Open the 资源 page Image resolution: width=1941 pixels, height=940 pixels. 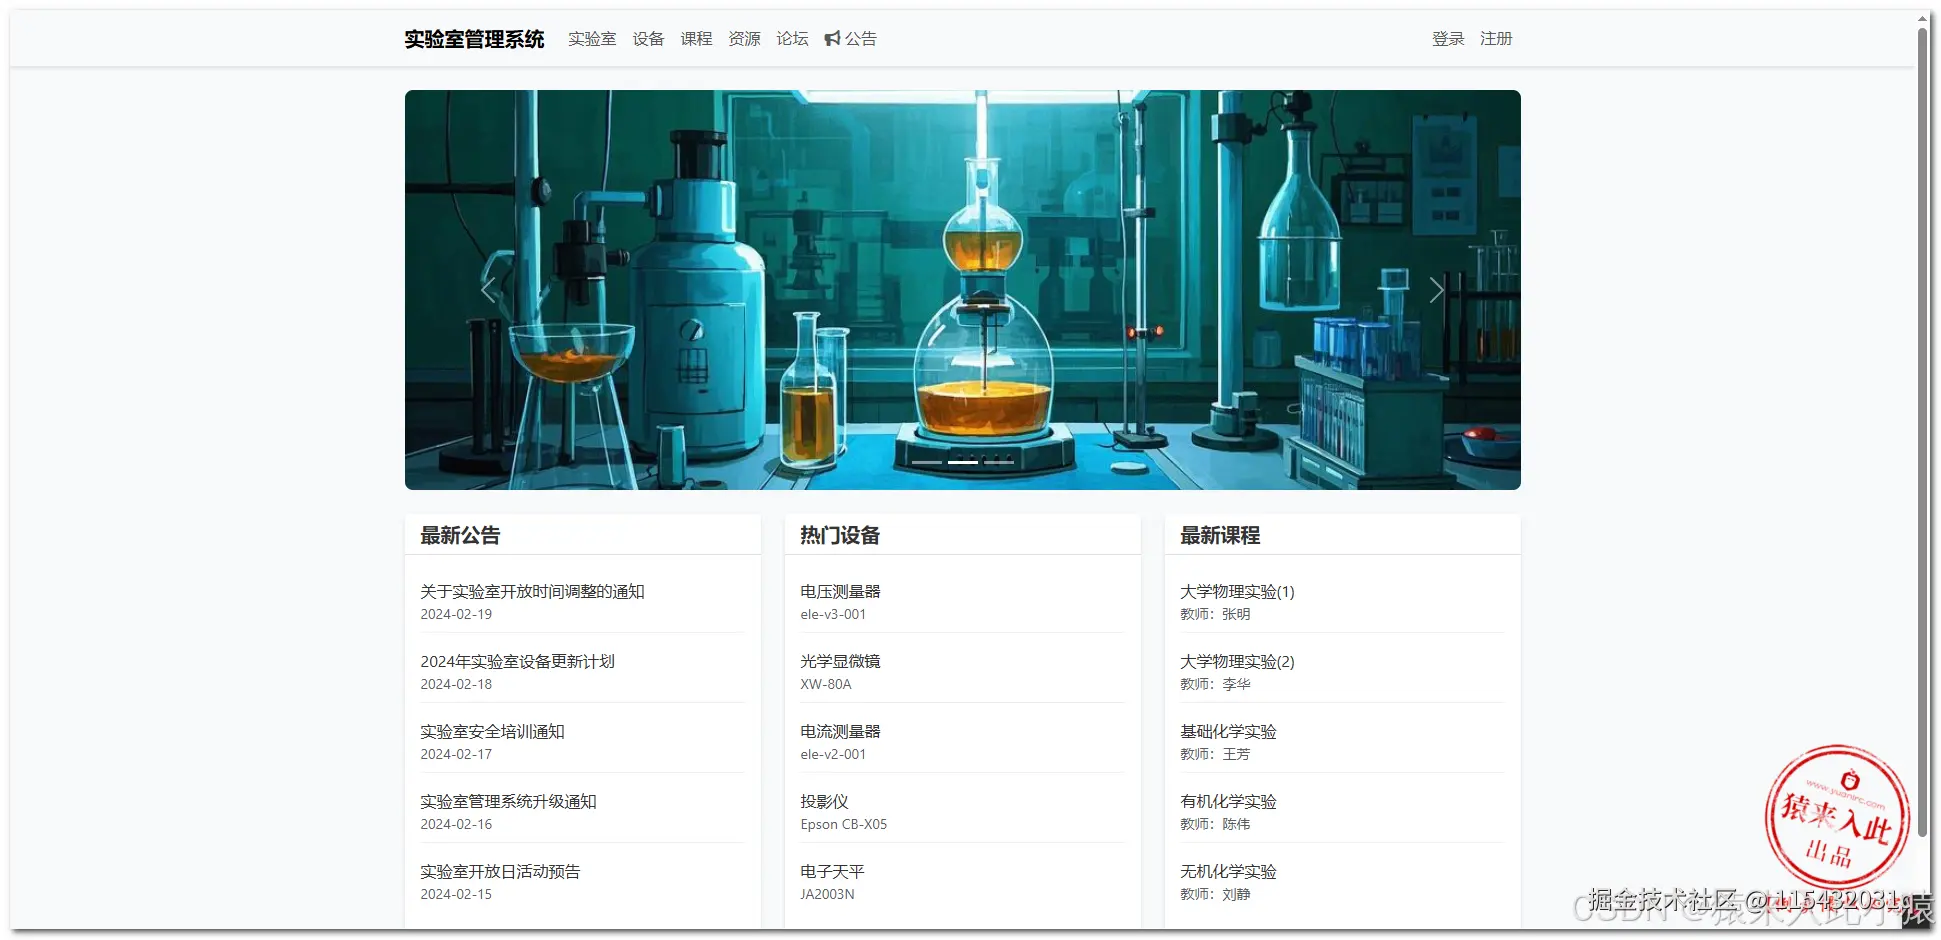[x=744, y=38]
